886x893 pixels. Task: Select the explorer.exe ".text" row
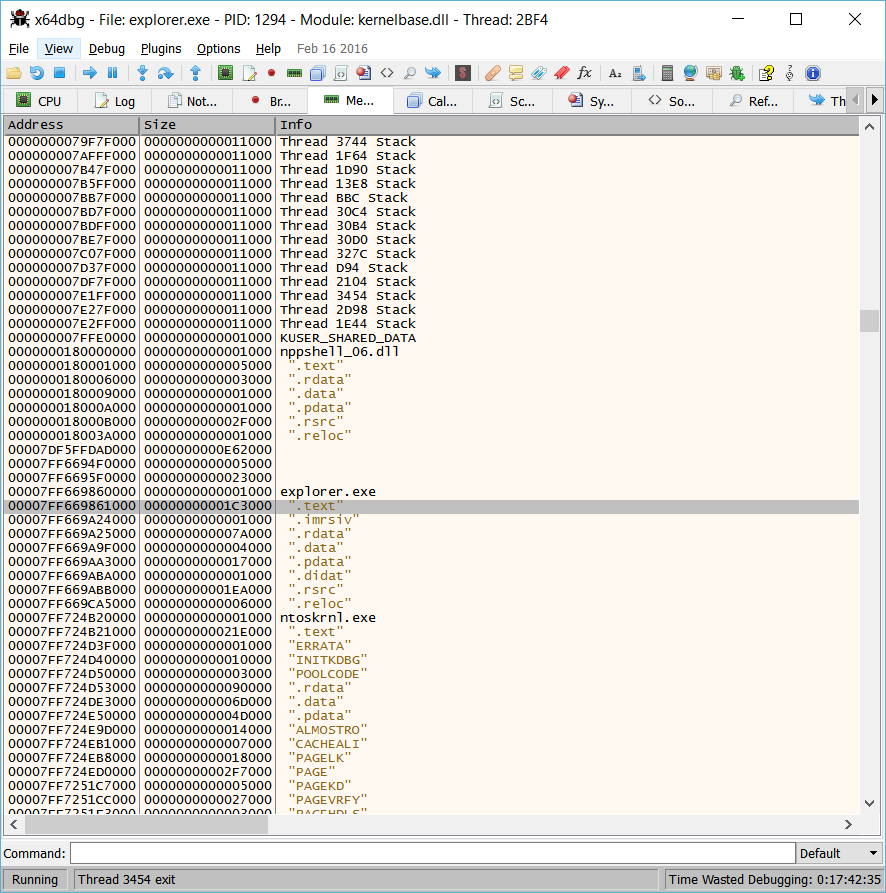tap(432, 506)
